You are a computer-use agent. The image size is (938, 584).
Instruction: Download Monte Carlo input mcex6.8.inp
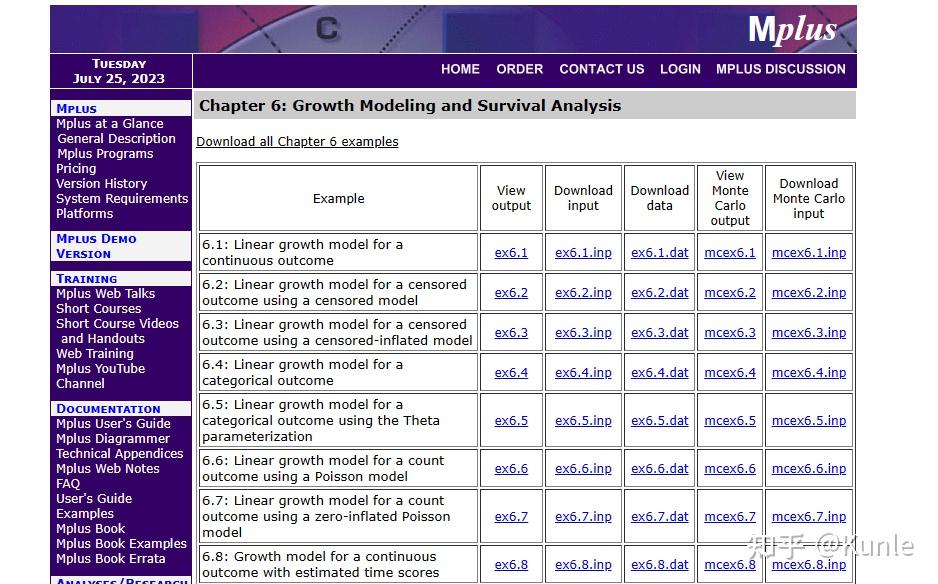808,564
